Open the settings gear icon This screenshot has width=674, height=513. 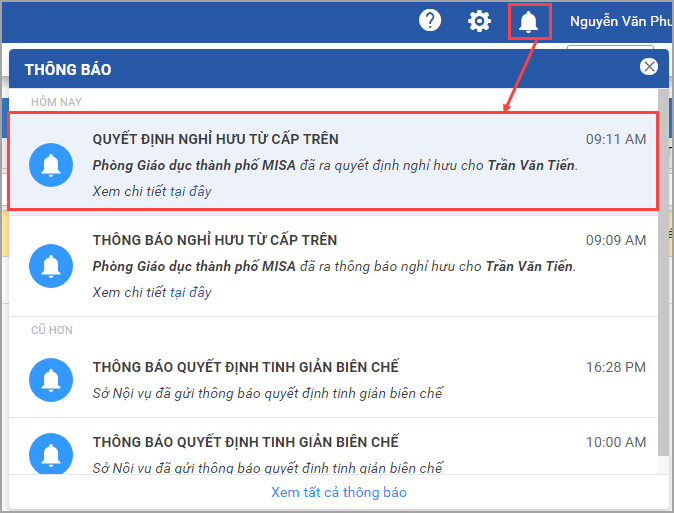tap(480, 21)
